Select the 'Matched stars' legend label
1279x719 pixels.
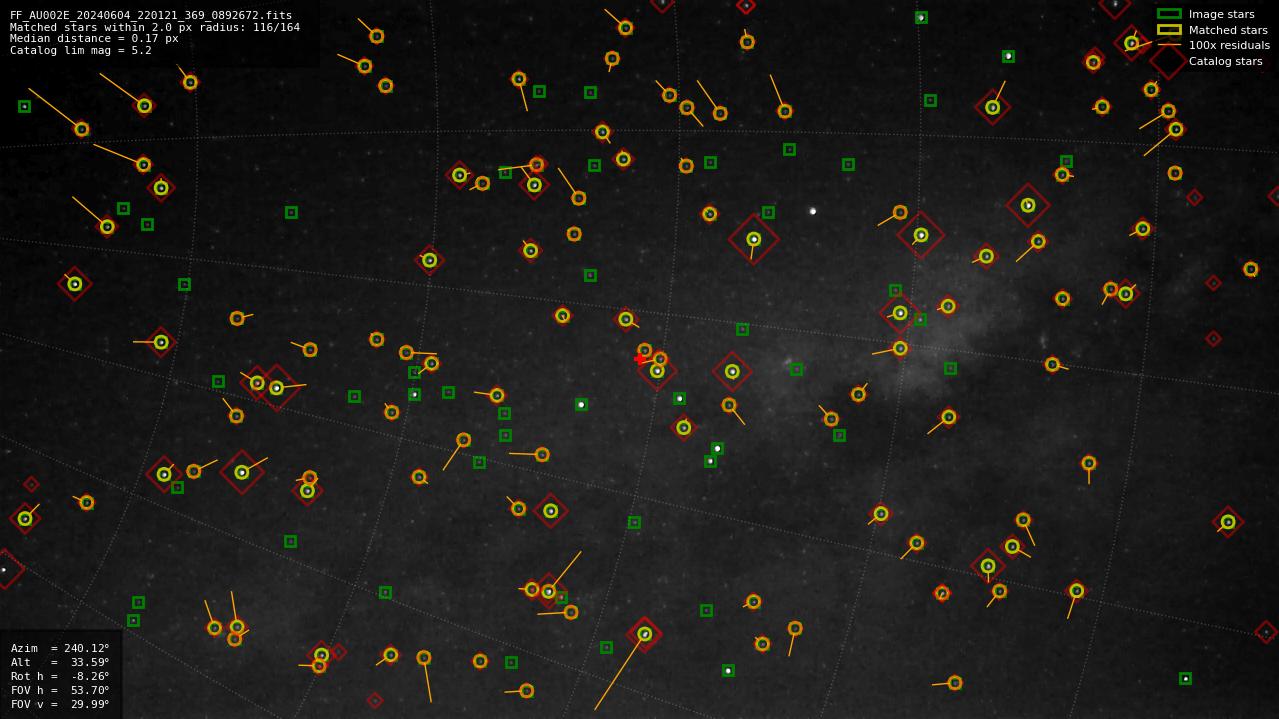tap(1228, 30)
